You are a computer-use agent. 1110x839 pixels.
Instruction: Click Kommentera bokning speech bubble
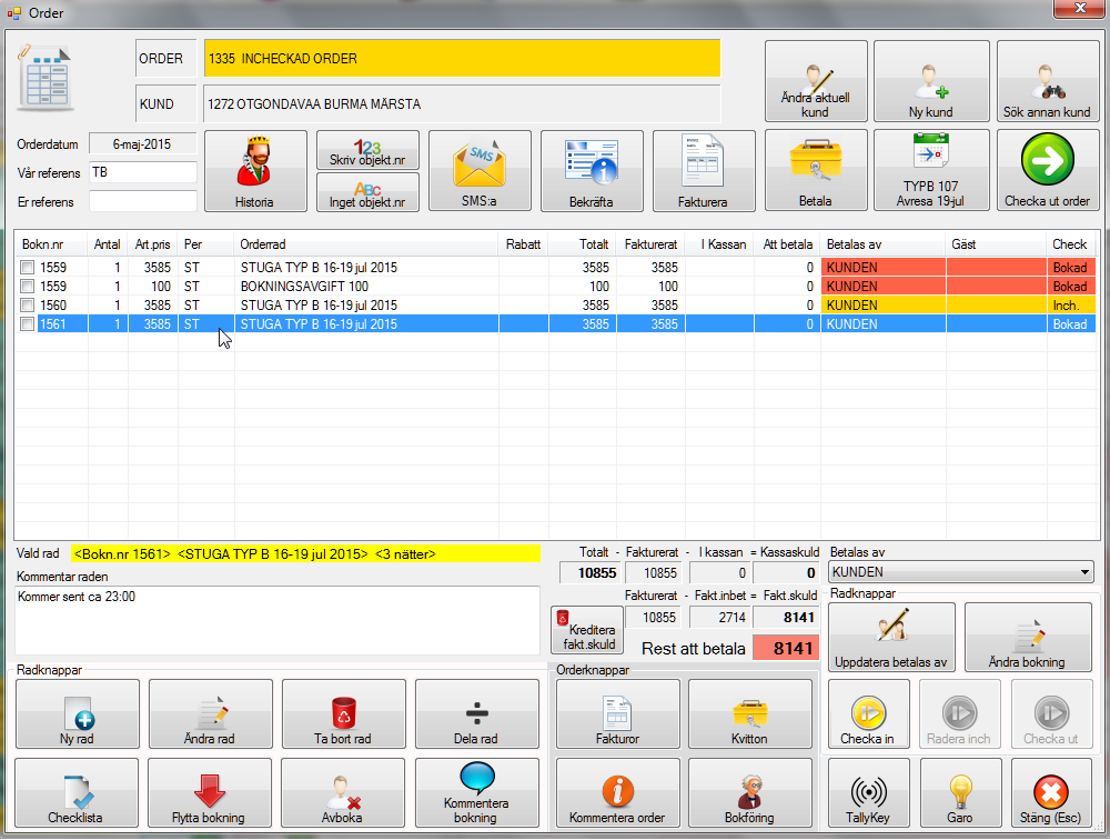click(476, 792)
